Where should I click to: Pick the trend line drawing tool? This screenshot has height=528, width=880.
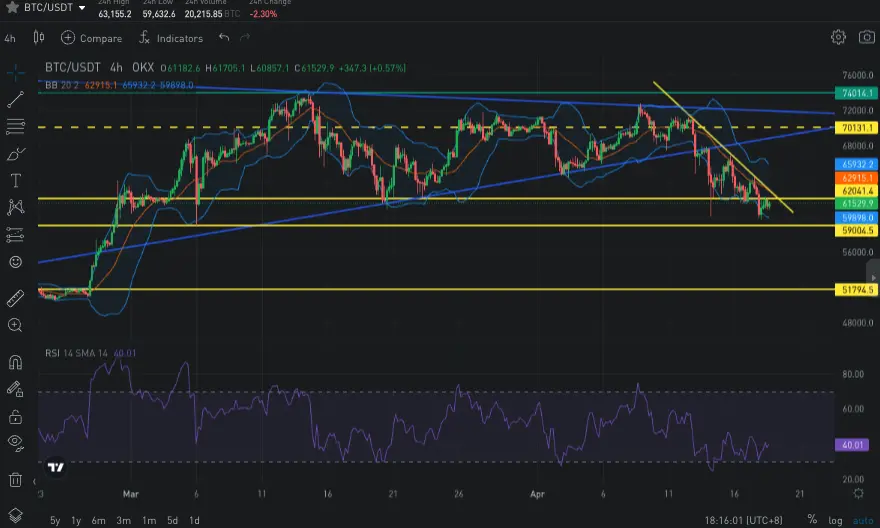(x=15, y=99)
